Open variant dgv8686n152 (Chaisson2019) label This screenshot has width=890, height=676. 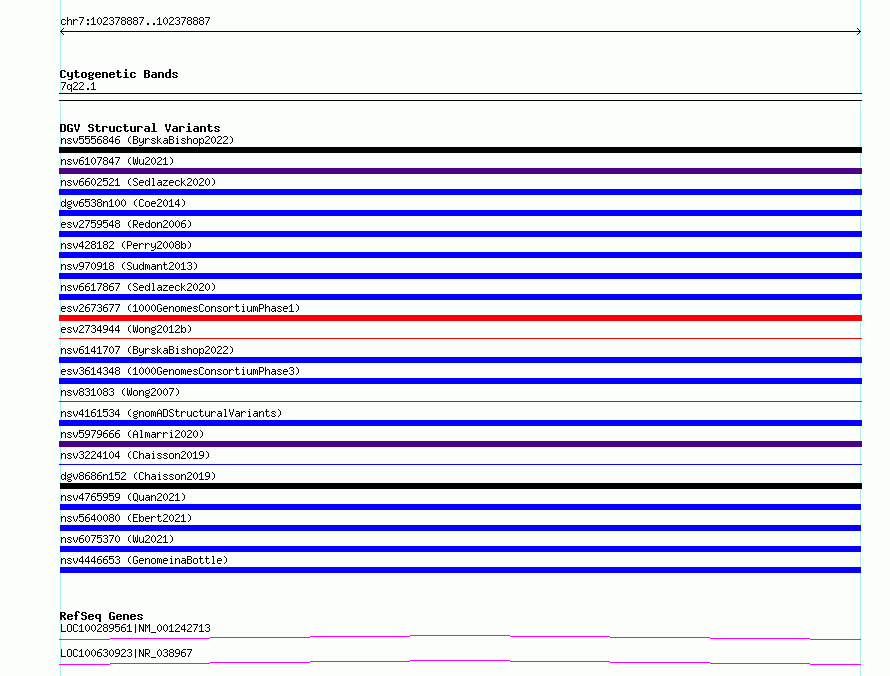[138, 476]
